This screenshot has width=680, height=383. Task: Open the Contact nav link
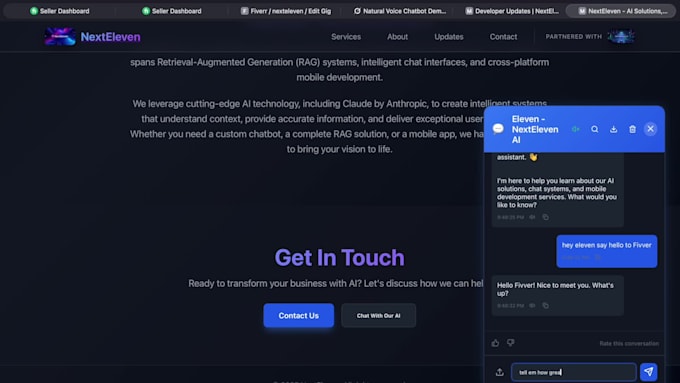(503, 37)
